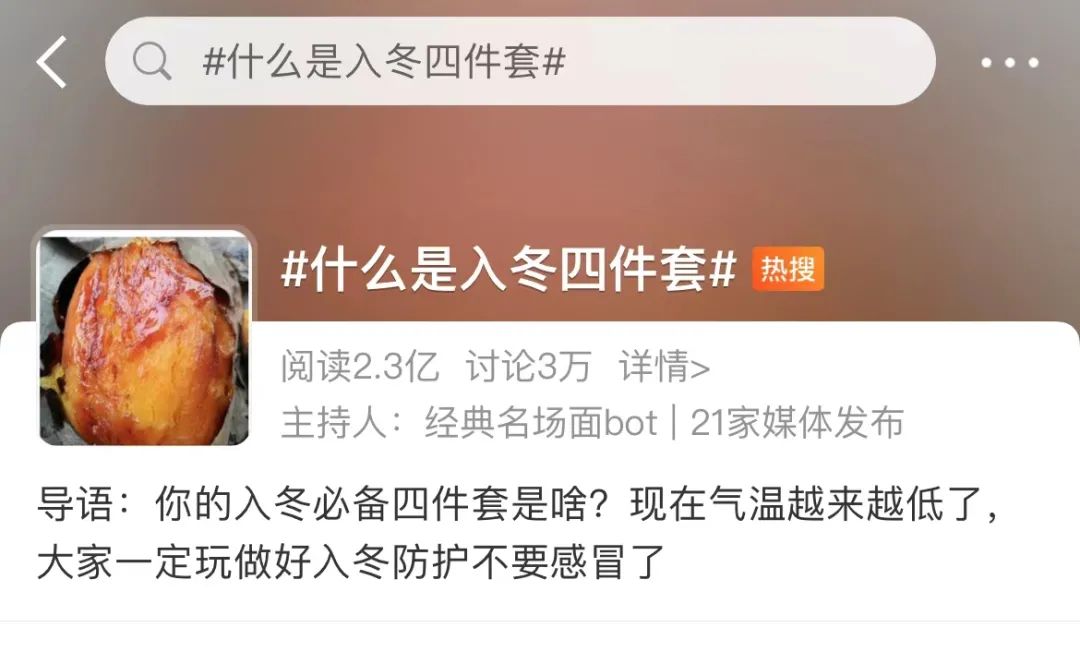Image resolution: width=1080 pixels, height=652 pixels.
Task: Click the white card area beside the thumbnail
Action: [x=964, y=386]
